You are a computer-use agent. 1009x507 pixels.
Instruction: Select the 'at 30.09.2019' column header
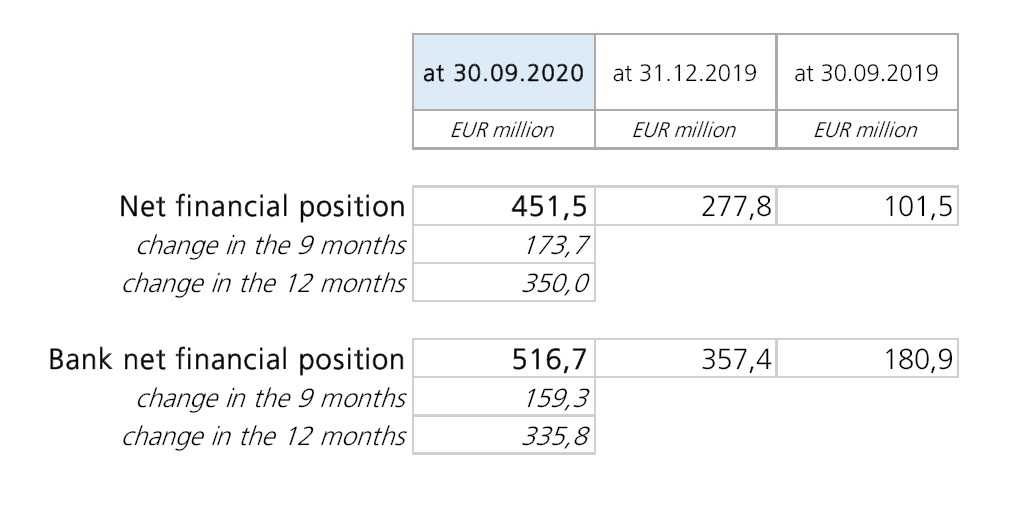coord(866,73)
